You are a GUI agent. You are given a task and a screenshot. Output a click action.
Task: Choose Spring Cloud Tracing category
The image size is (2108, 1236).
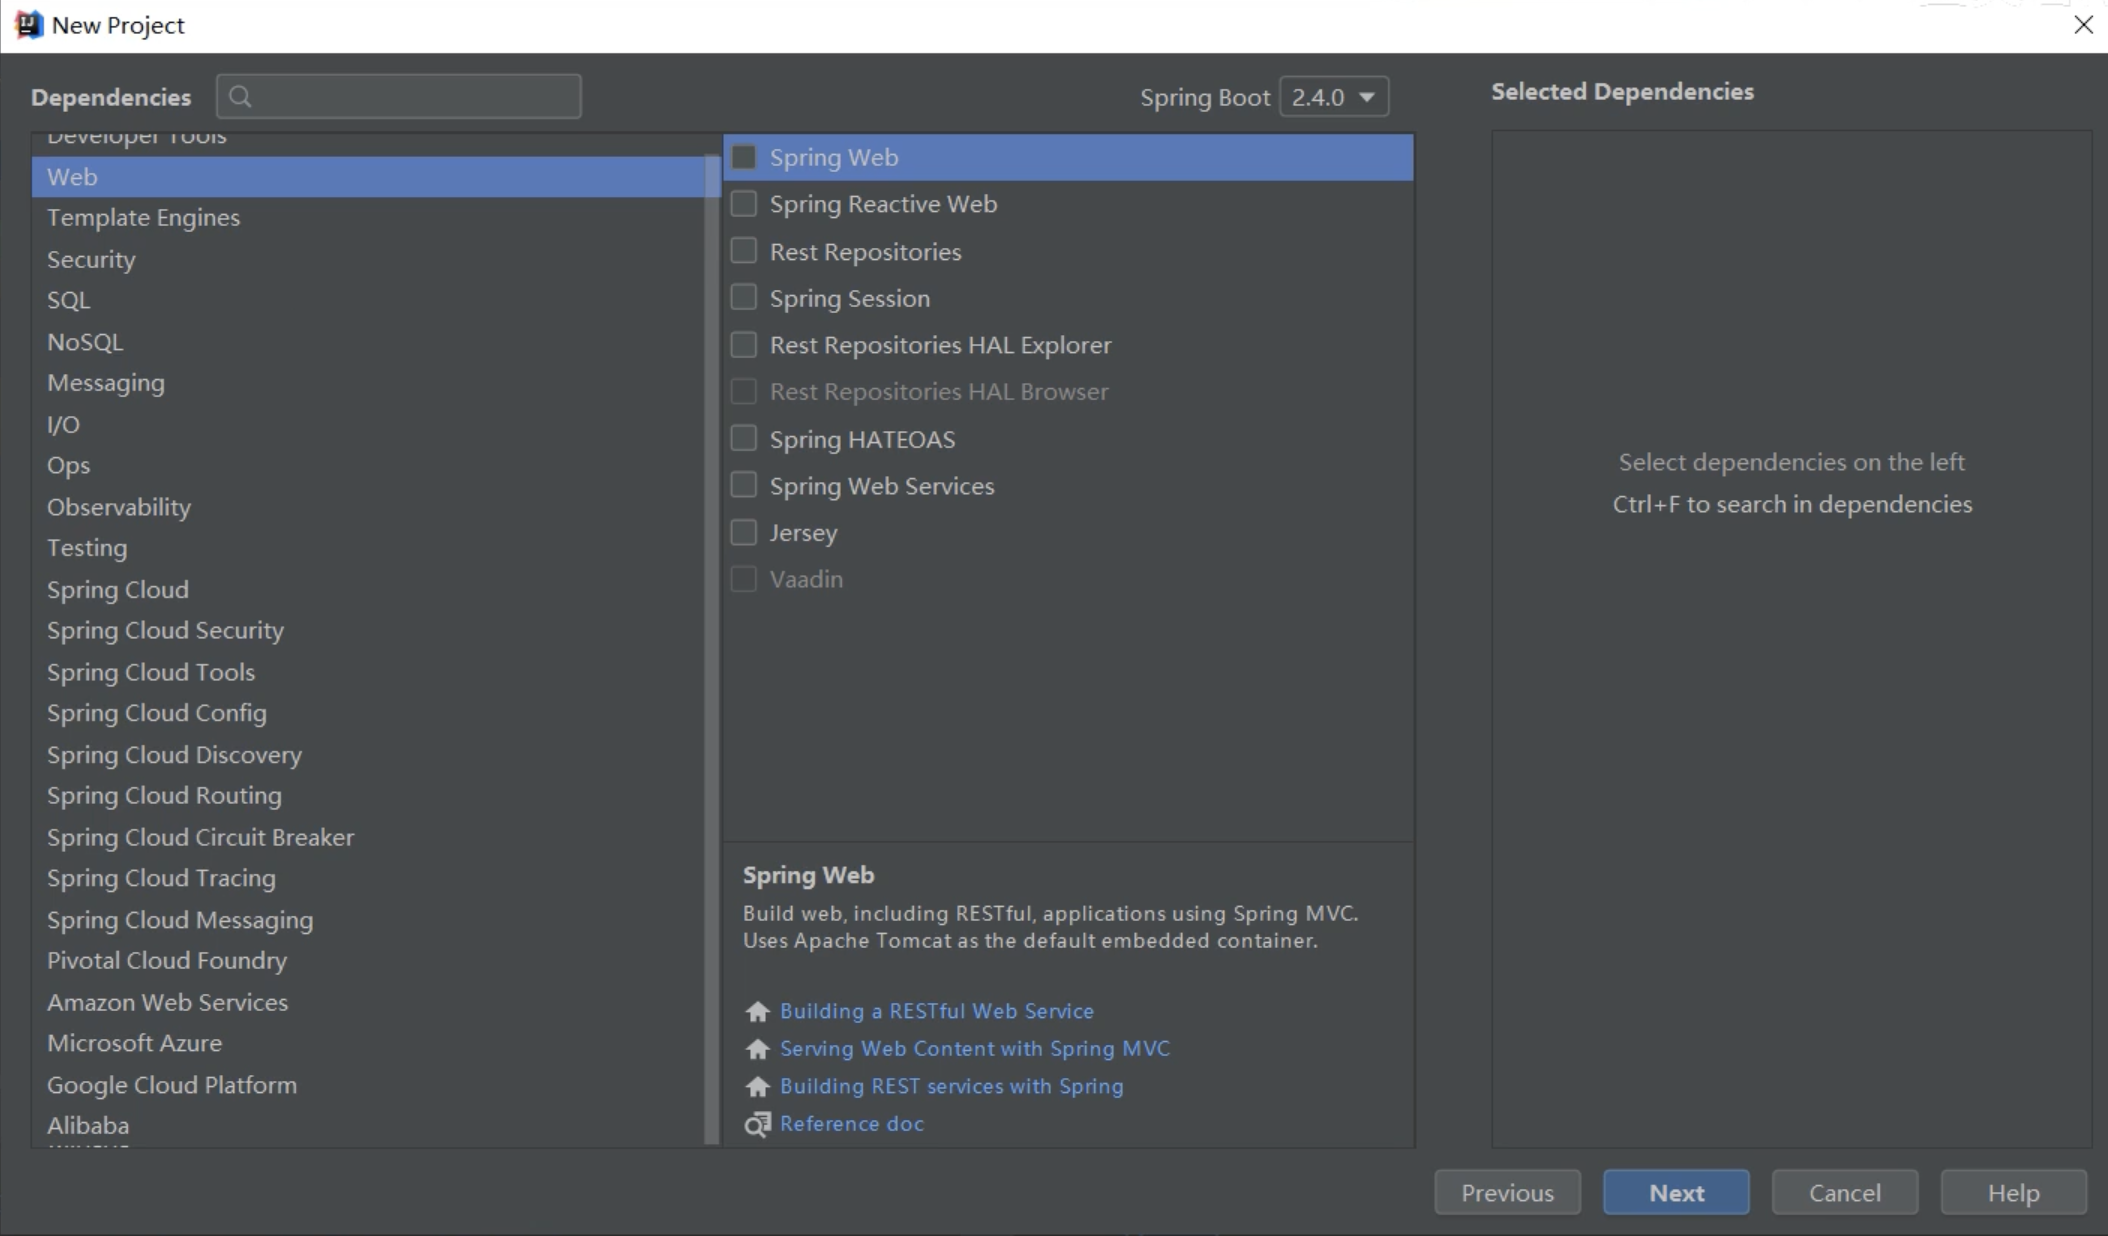pyautogui.click(x=369, y=878)
